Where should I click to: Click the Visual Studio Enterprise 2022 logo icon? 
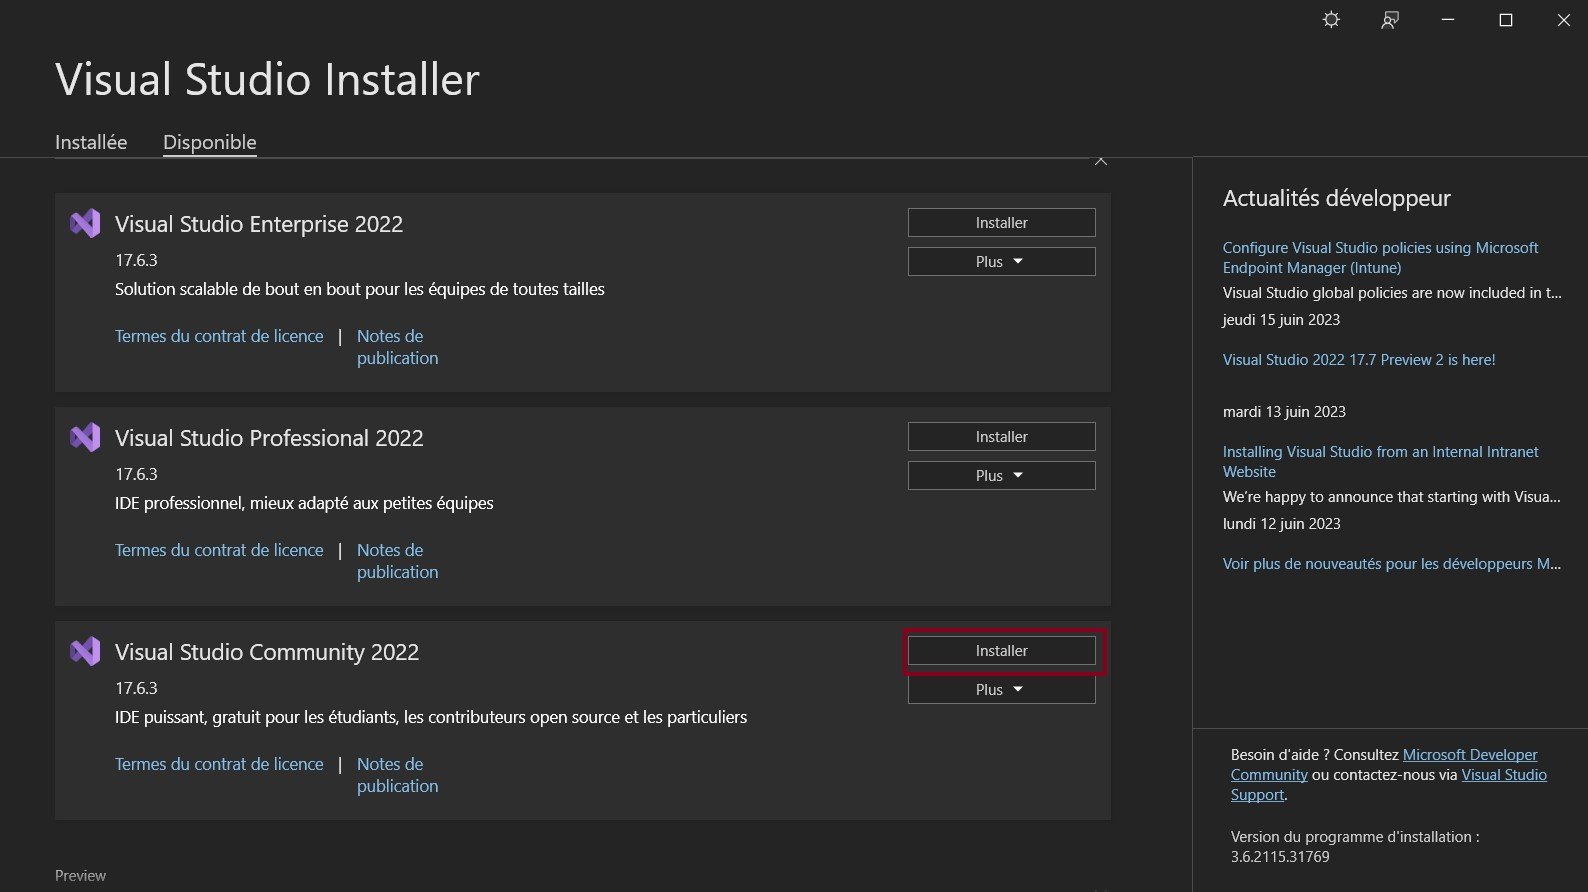(85, 223)
